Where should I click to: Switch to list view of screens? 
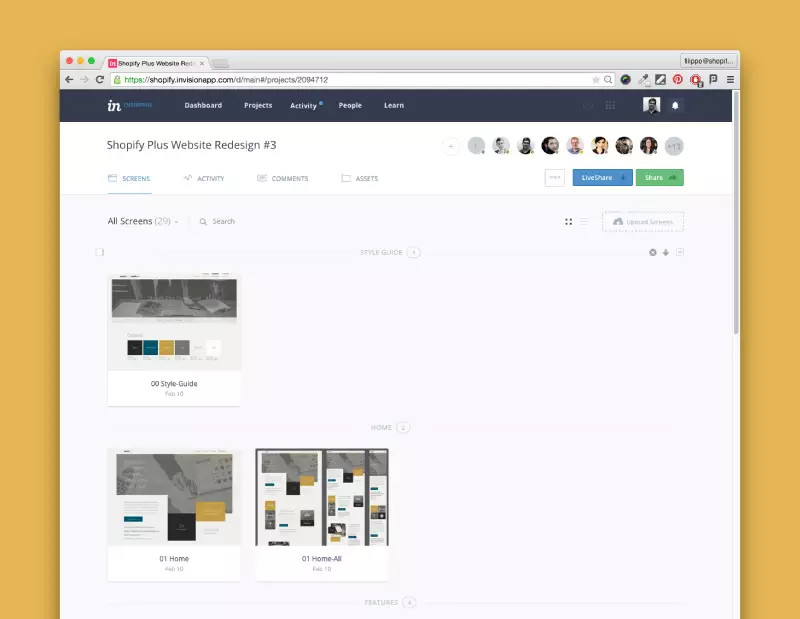tap(584, 222)
